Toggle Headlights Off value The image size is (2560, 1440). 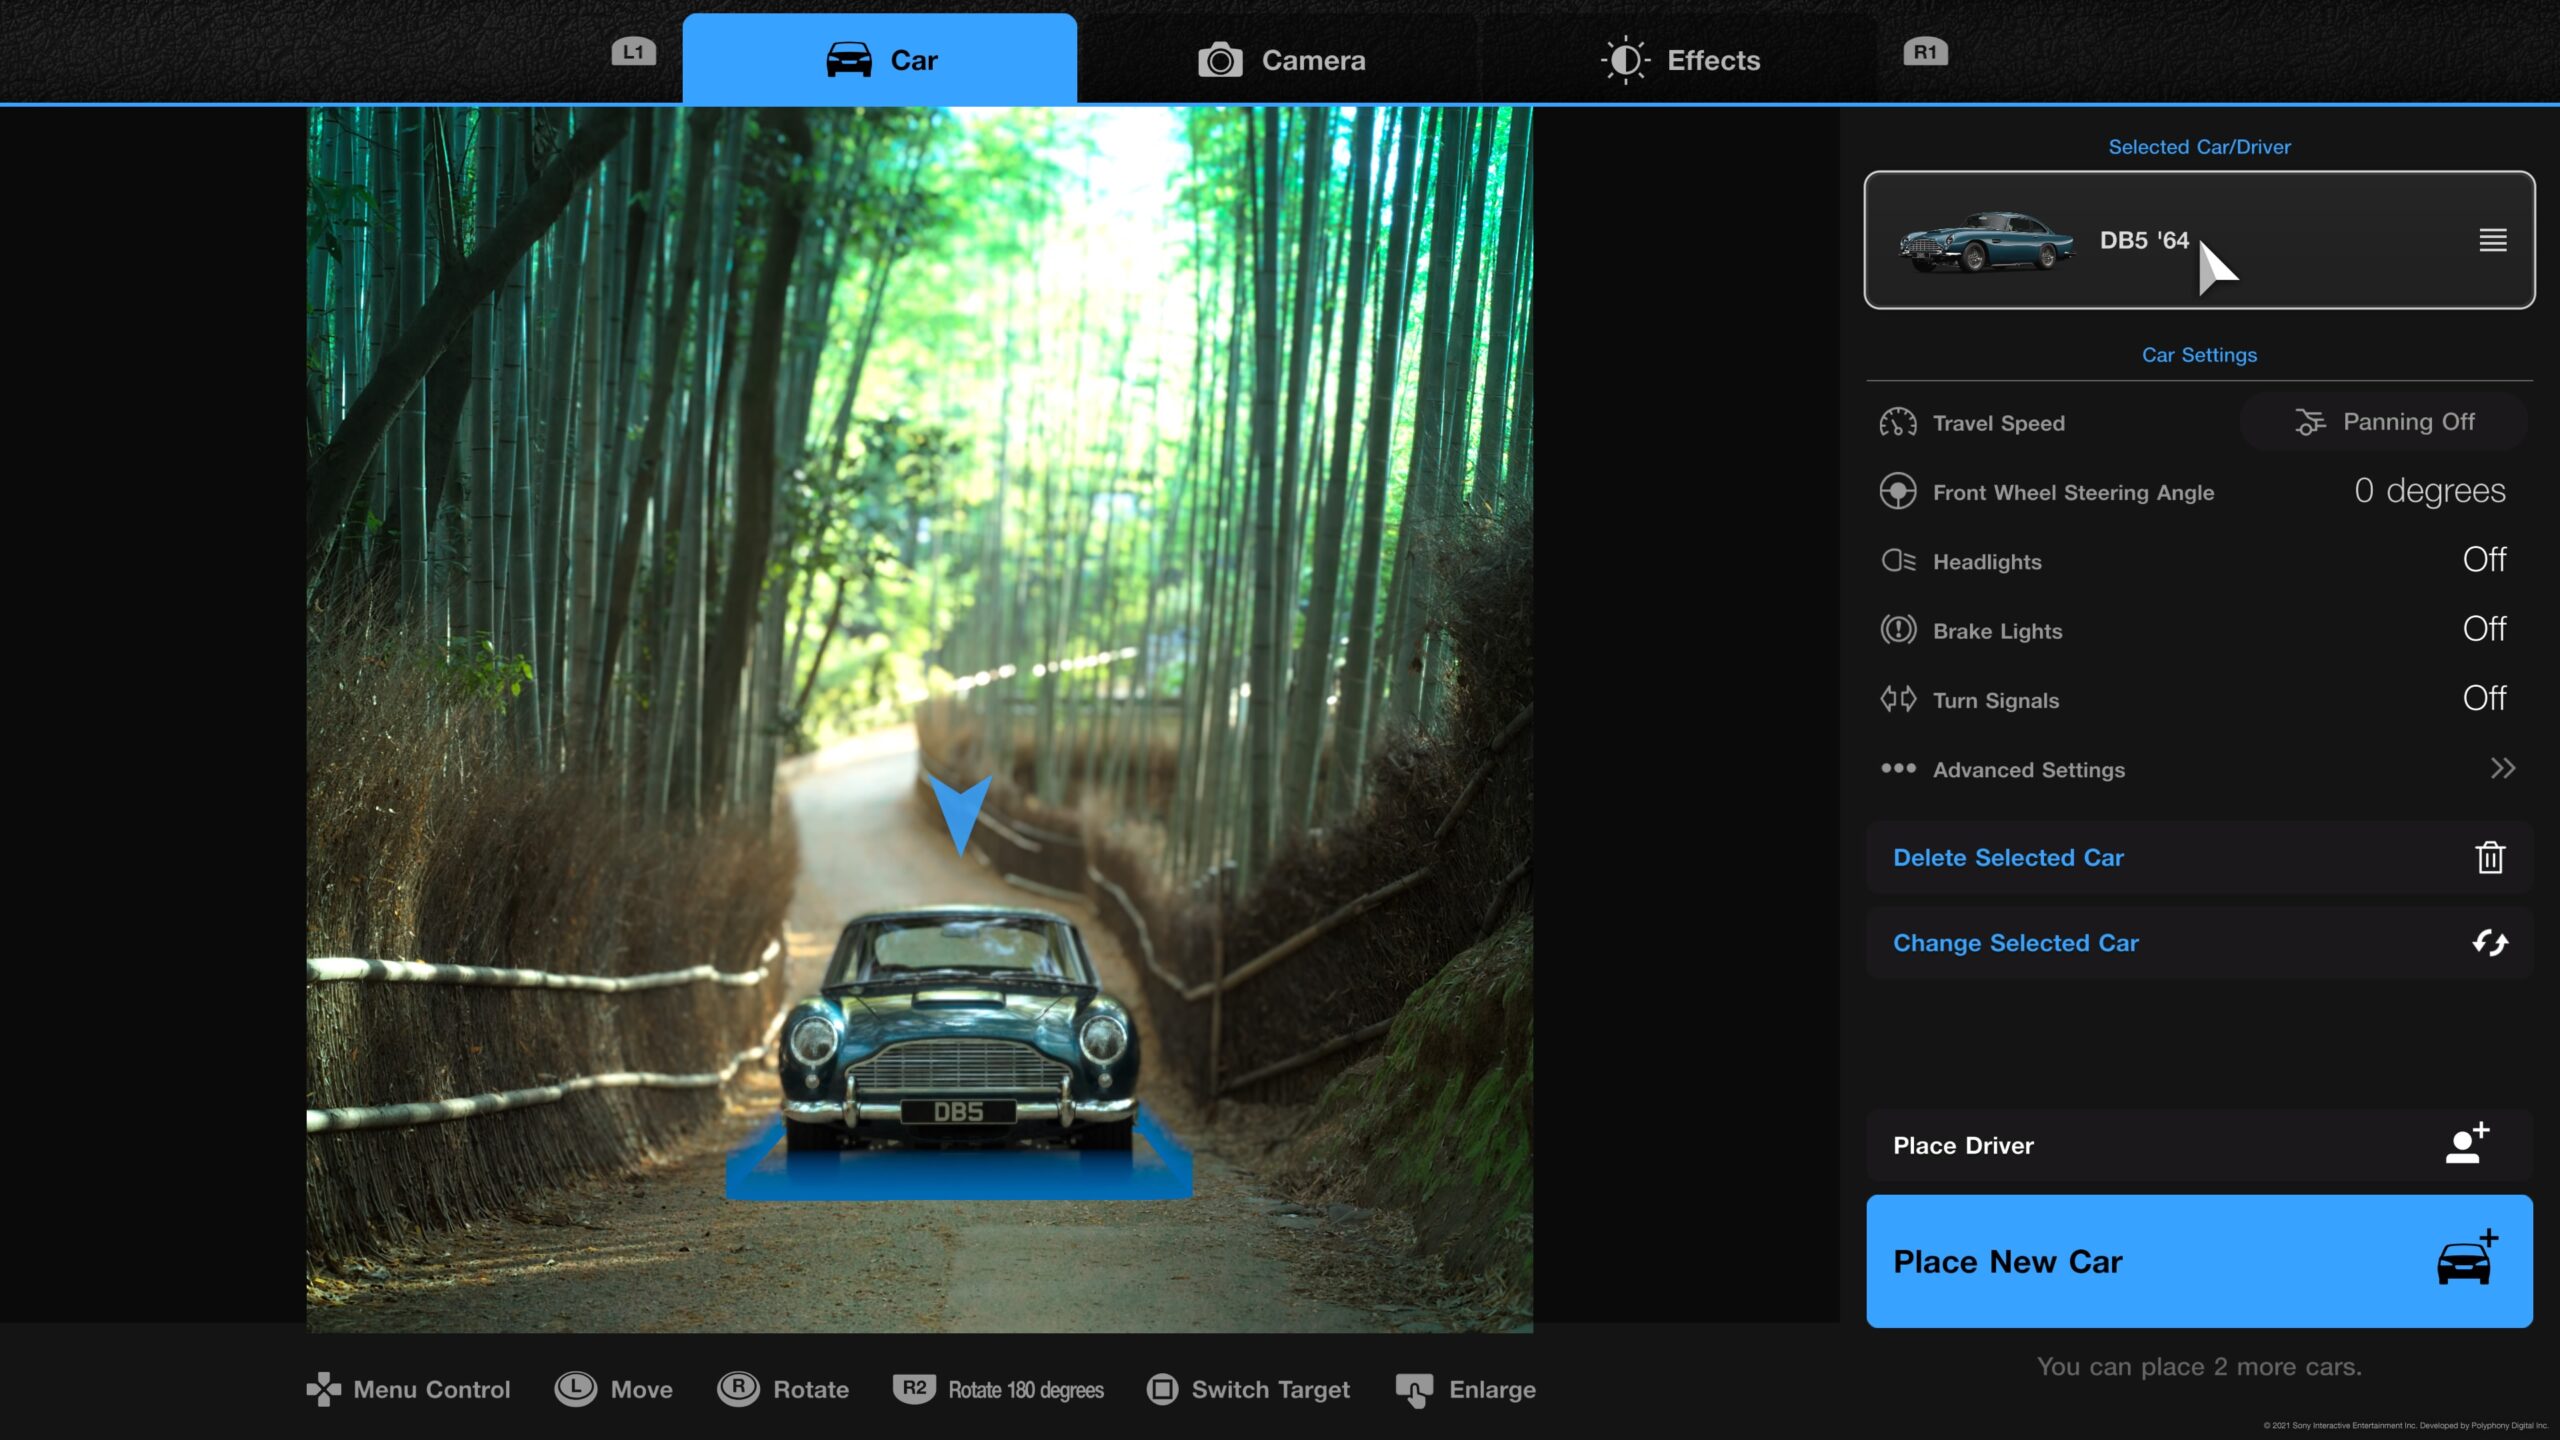point(2484,560)
